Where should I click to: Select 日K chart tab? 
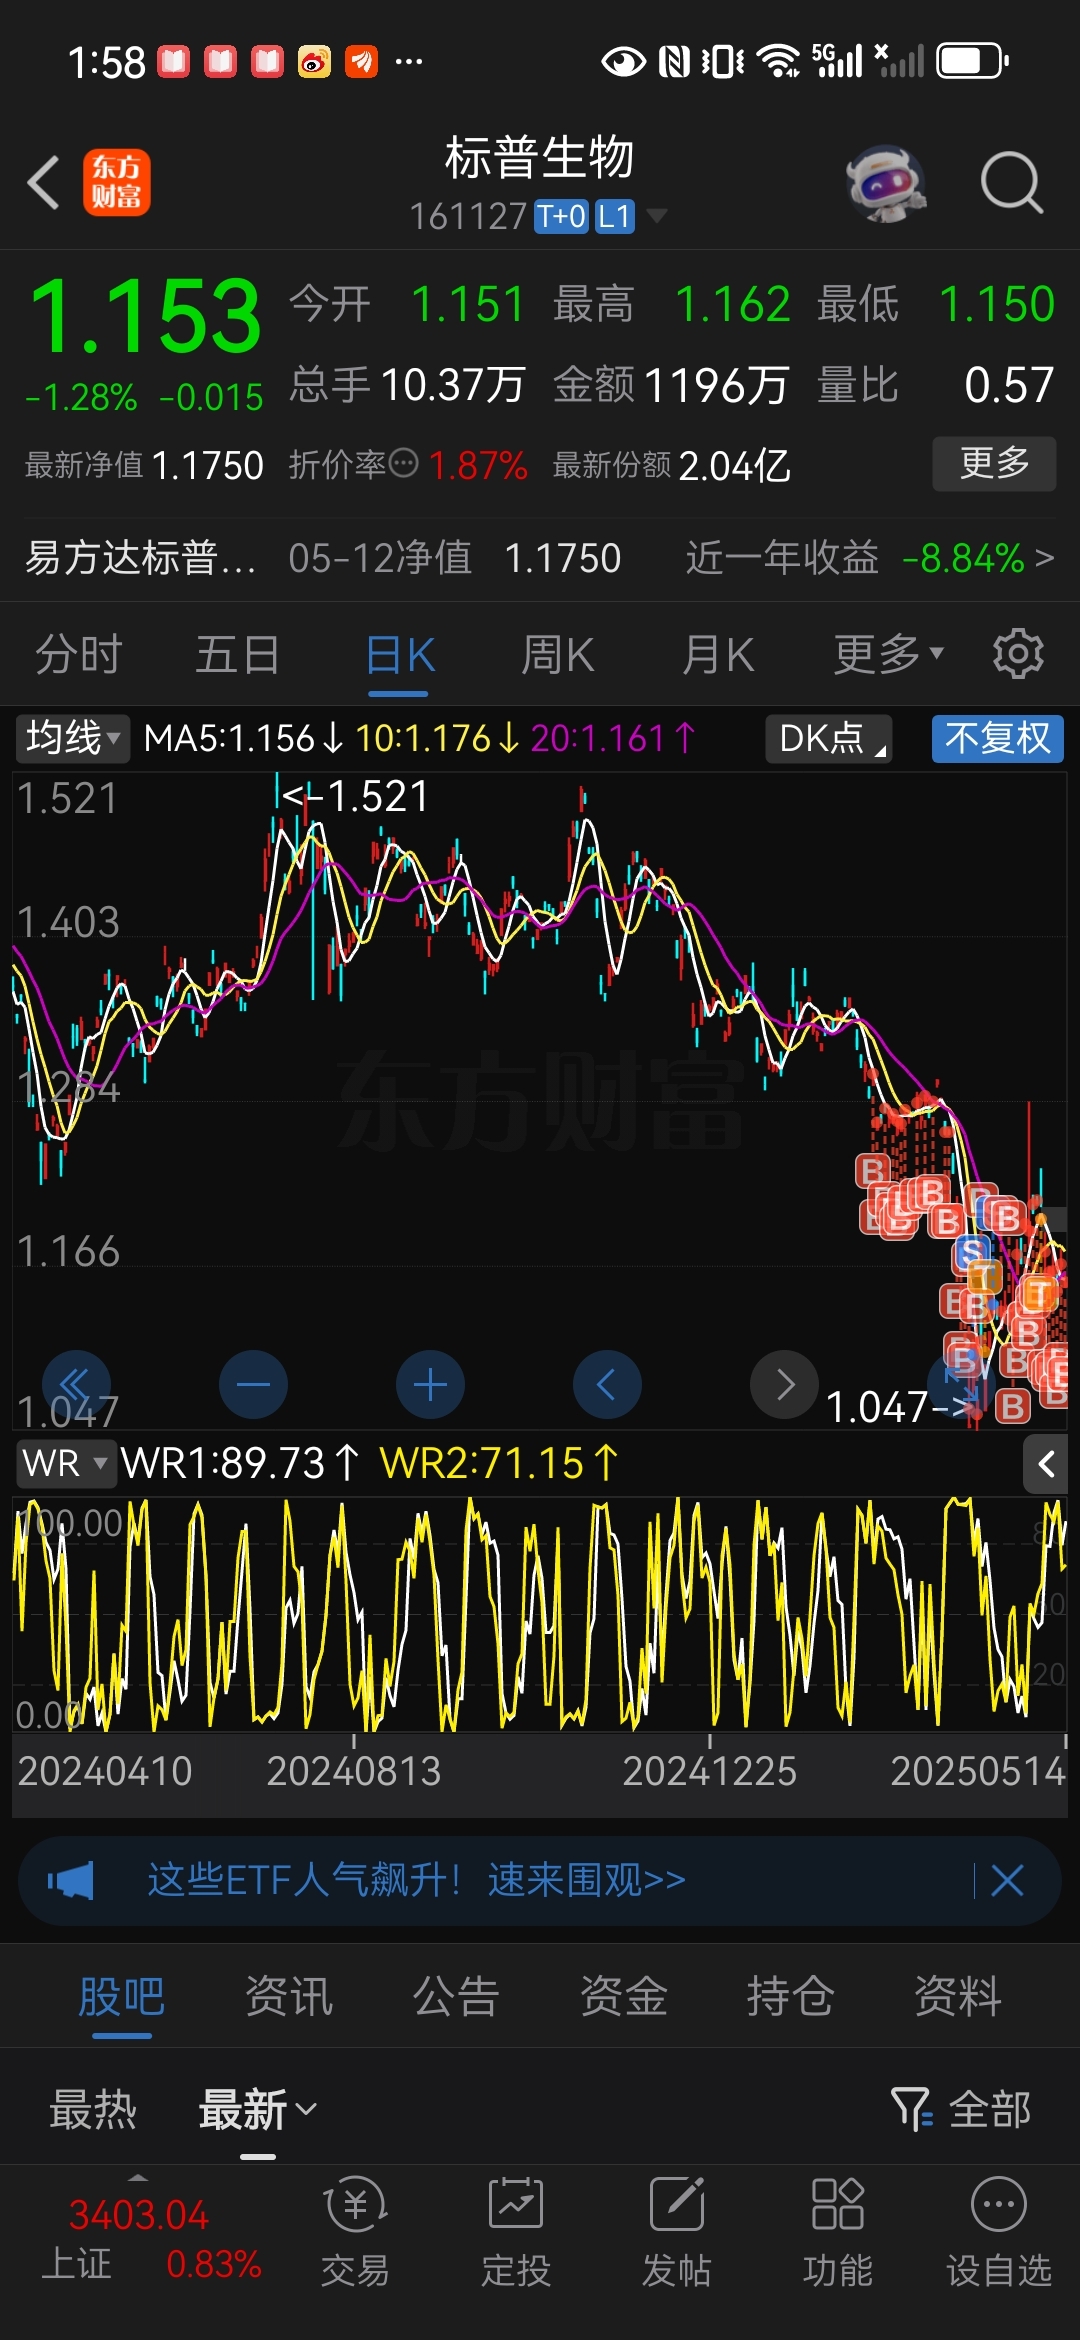pos(400,655)
